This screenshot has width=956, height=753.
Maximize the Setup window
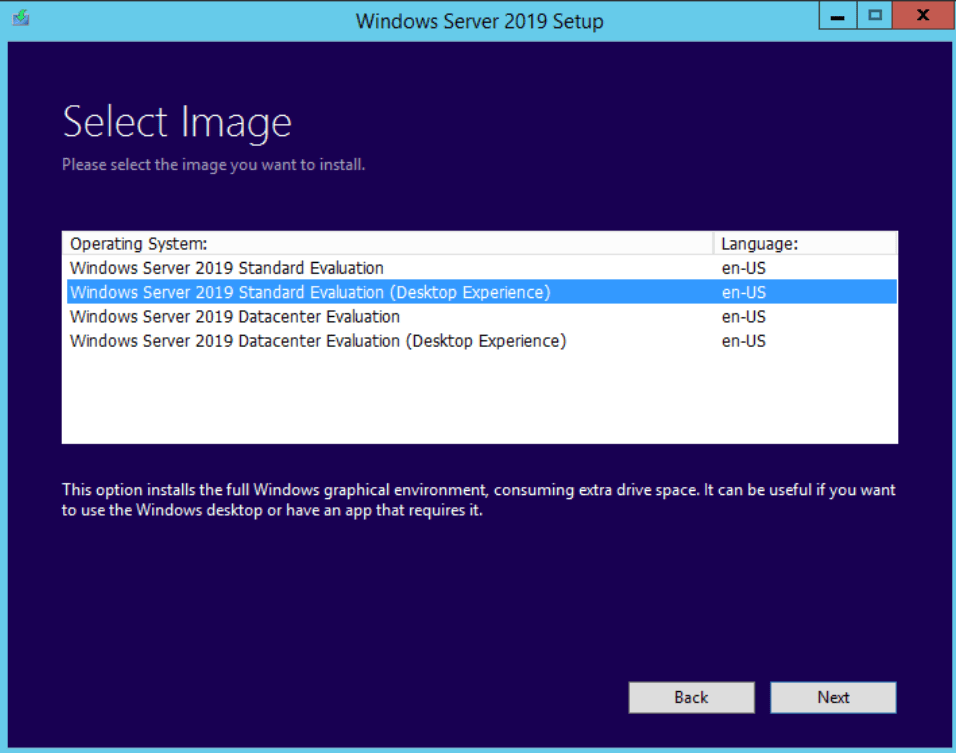click(875, 16)
